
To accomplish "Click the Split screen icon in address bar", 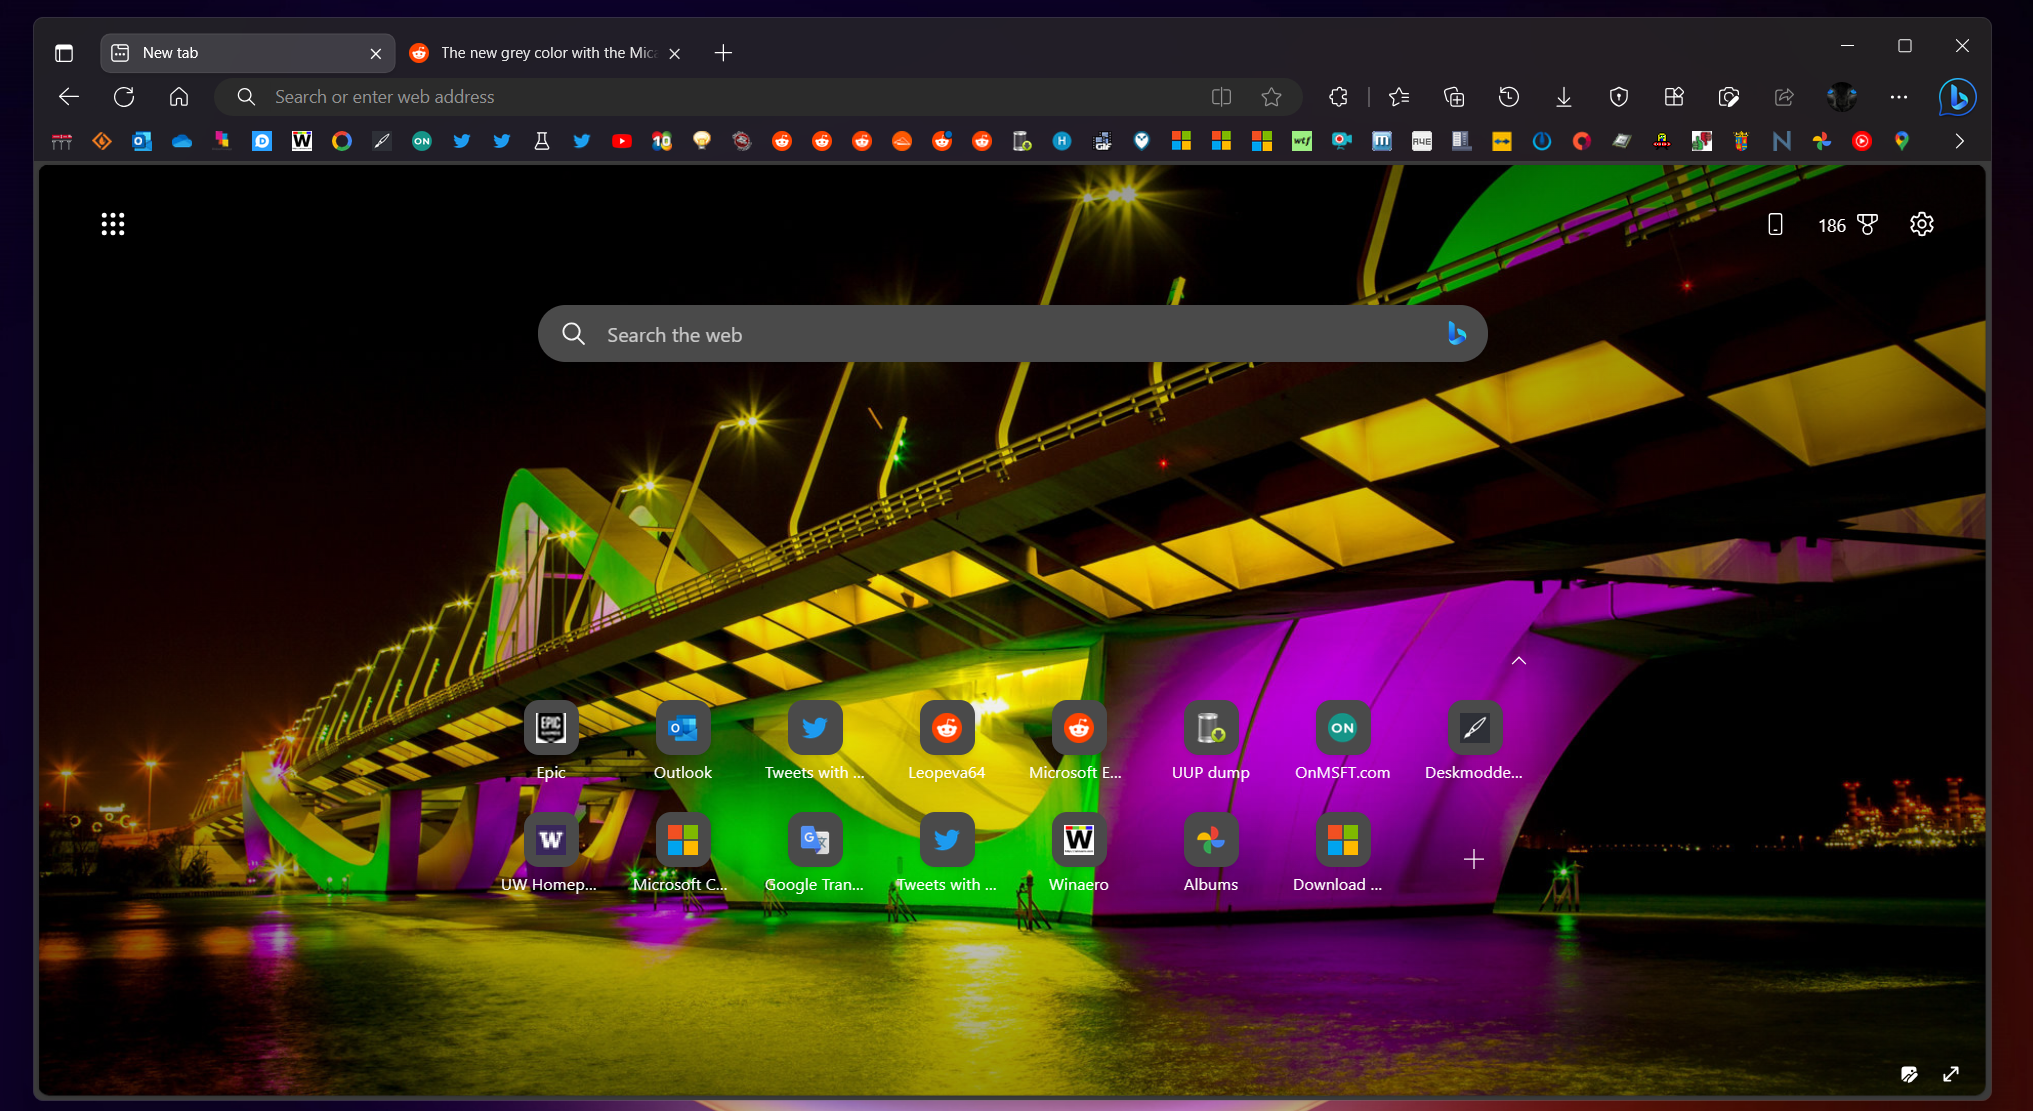I will pos(1221,97).
